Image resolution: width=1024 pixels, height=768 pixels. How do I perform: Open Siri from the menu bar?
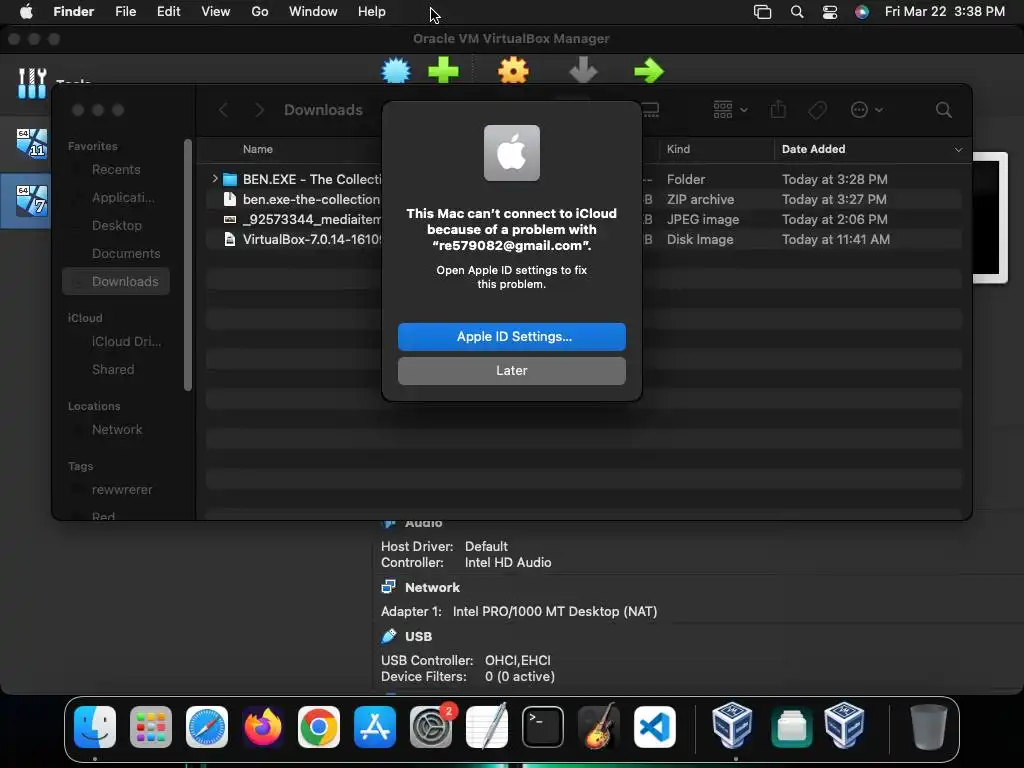tap(862, 12)
